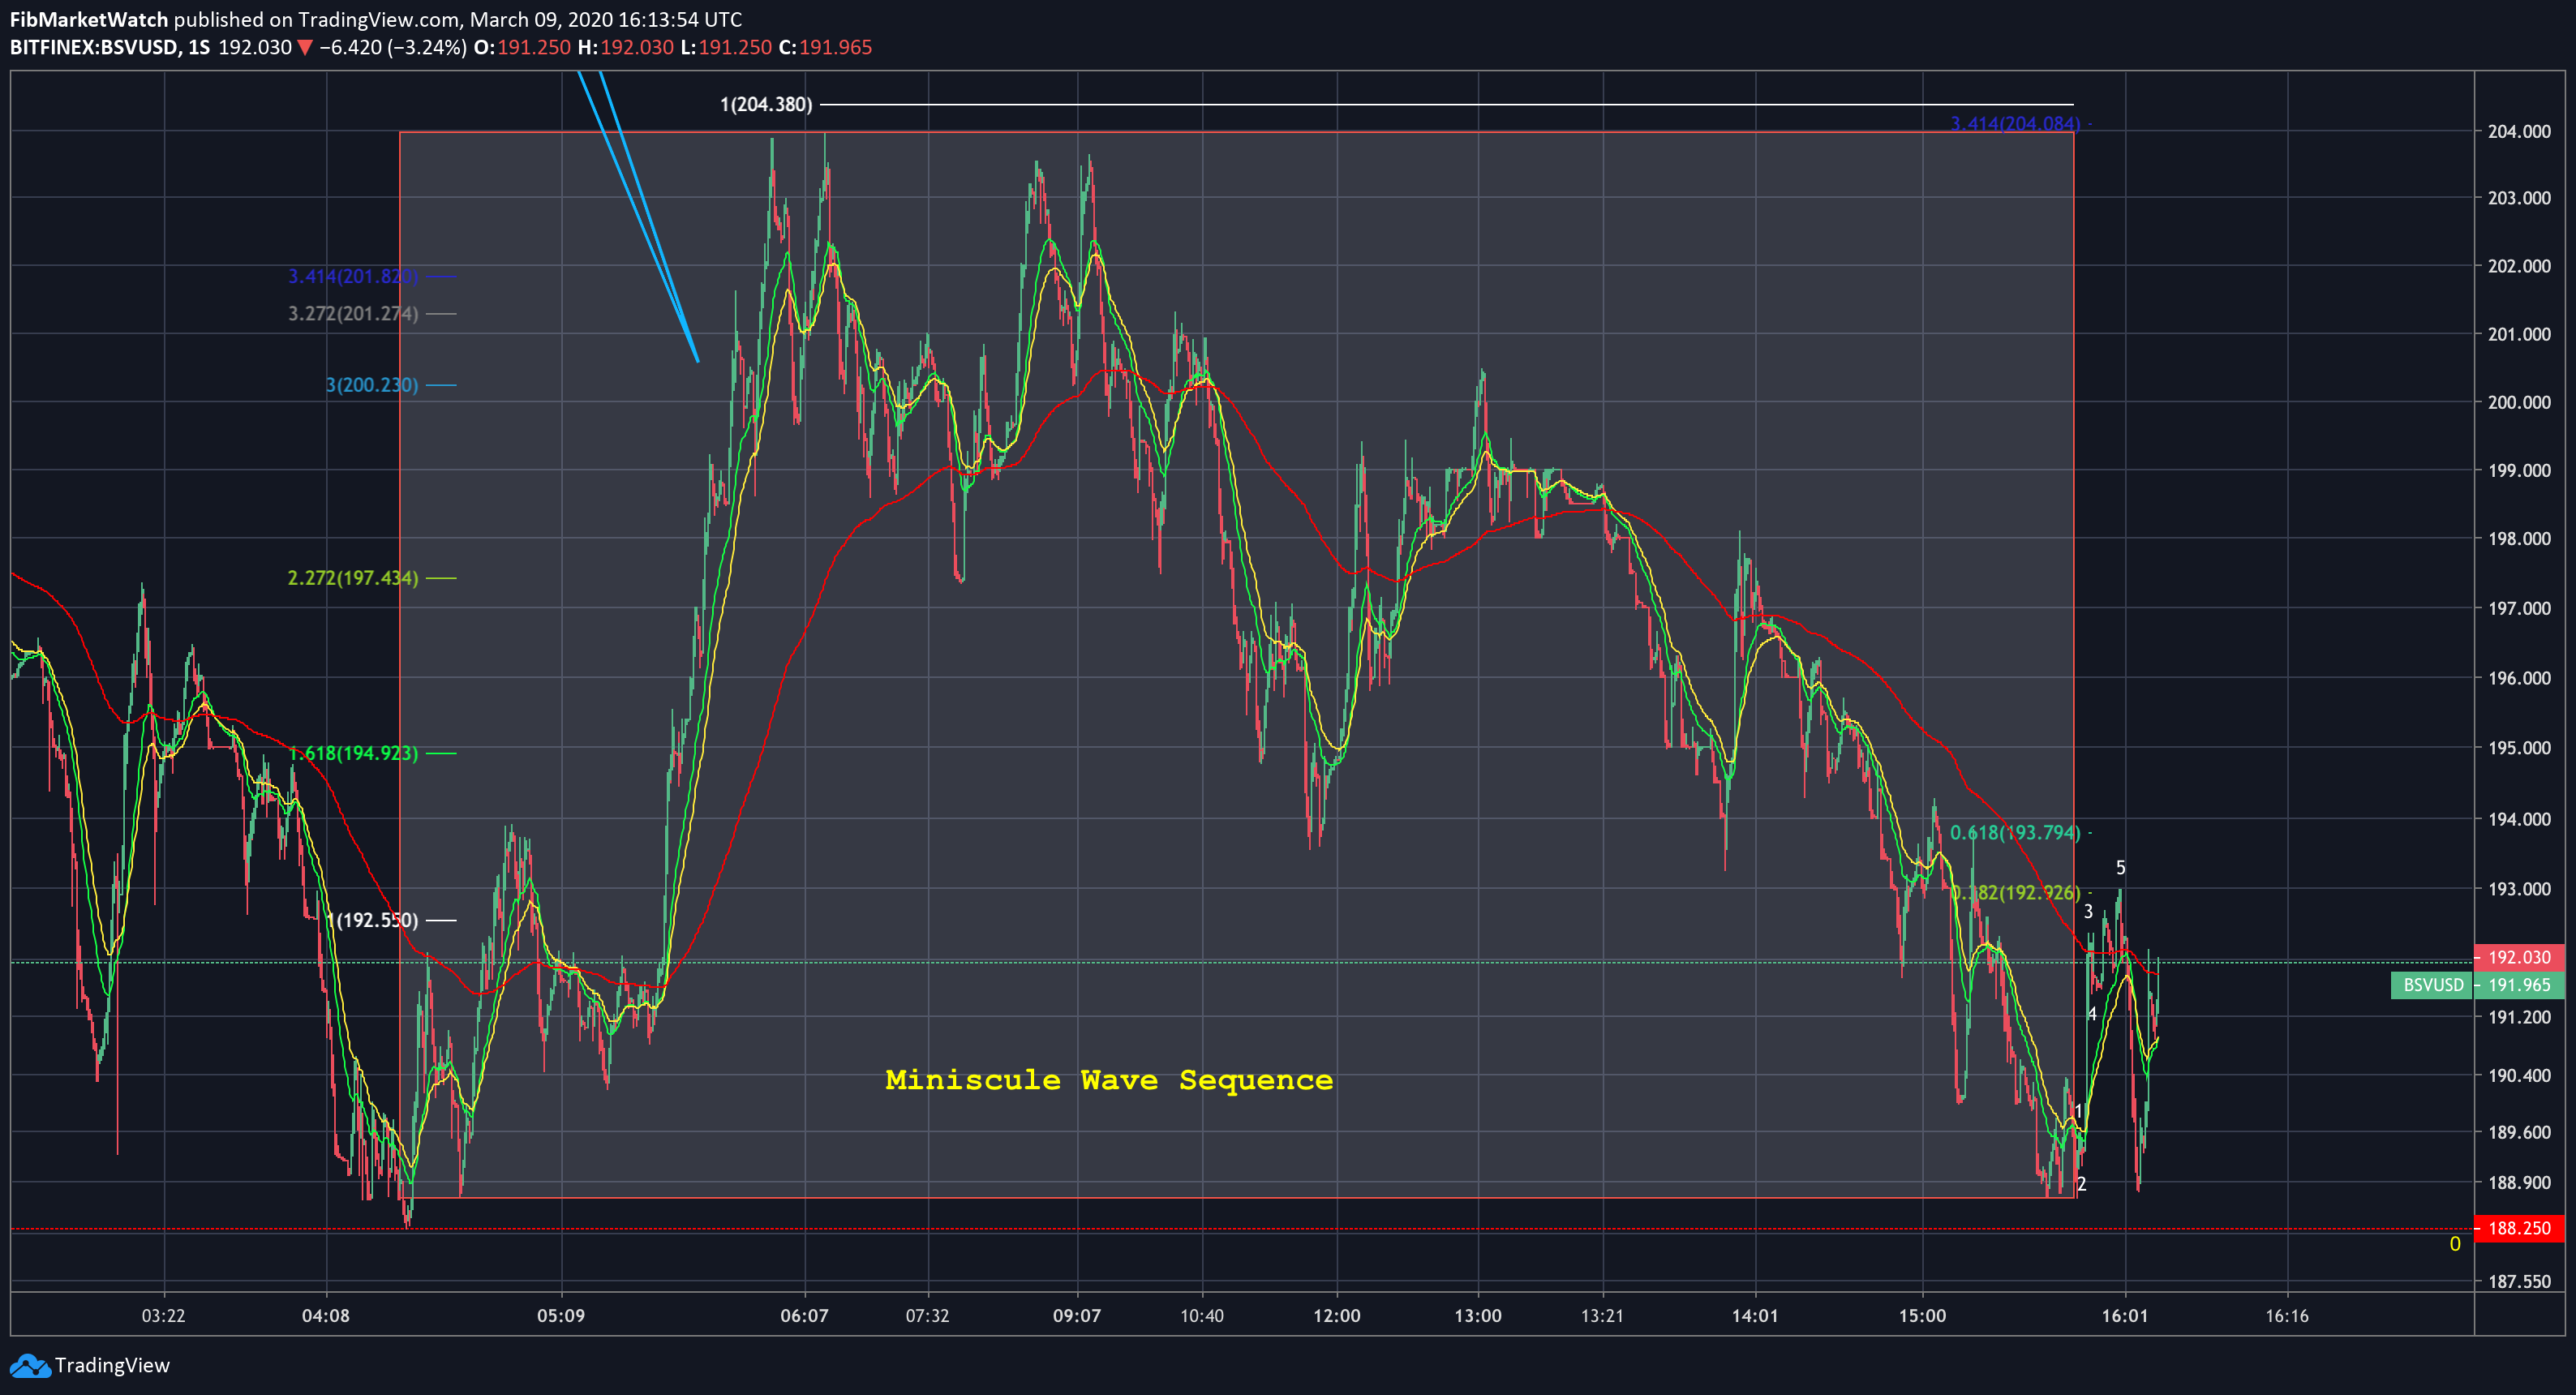Click the 12:00 time axis label
The height and width of the screenshot is (1395, 2576).
tap(1337, 1315)
